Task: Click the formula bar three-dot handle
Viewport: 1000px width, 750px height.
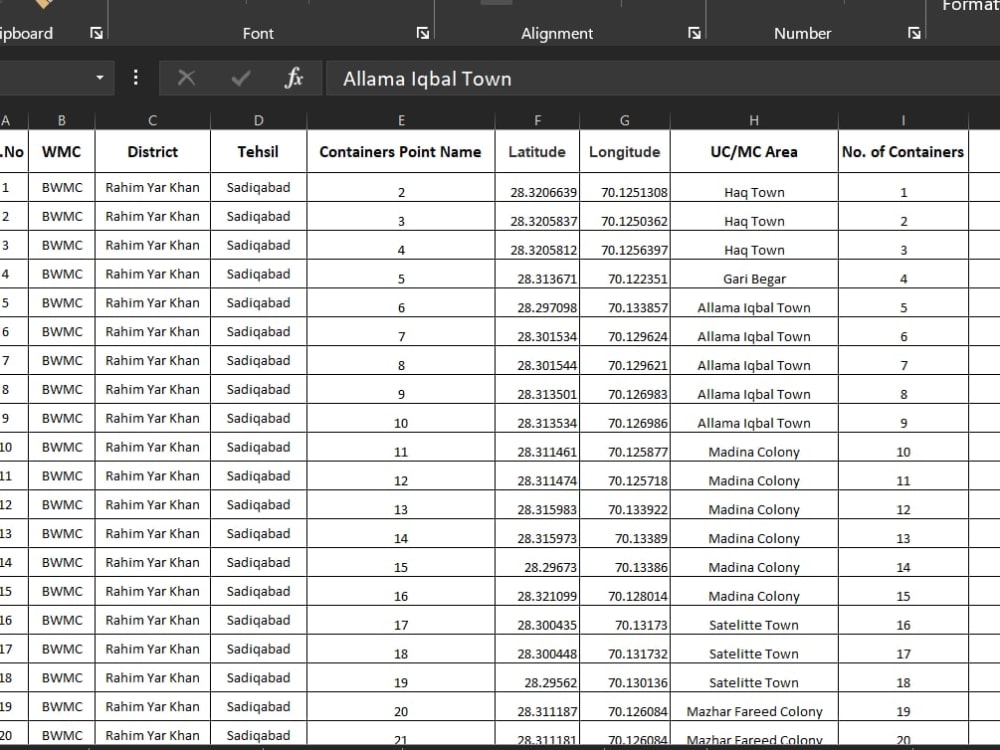Action: 136,78
